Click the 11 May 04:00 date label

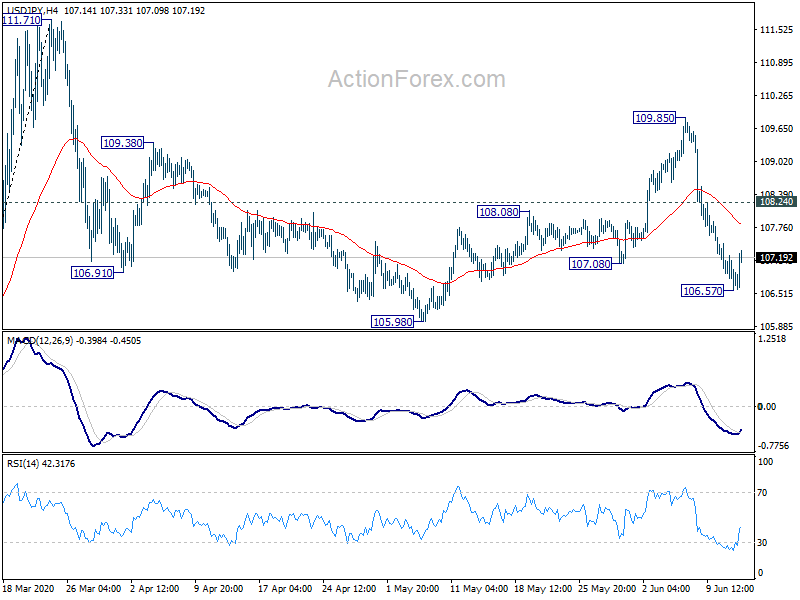(479, 588)
